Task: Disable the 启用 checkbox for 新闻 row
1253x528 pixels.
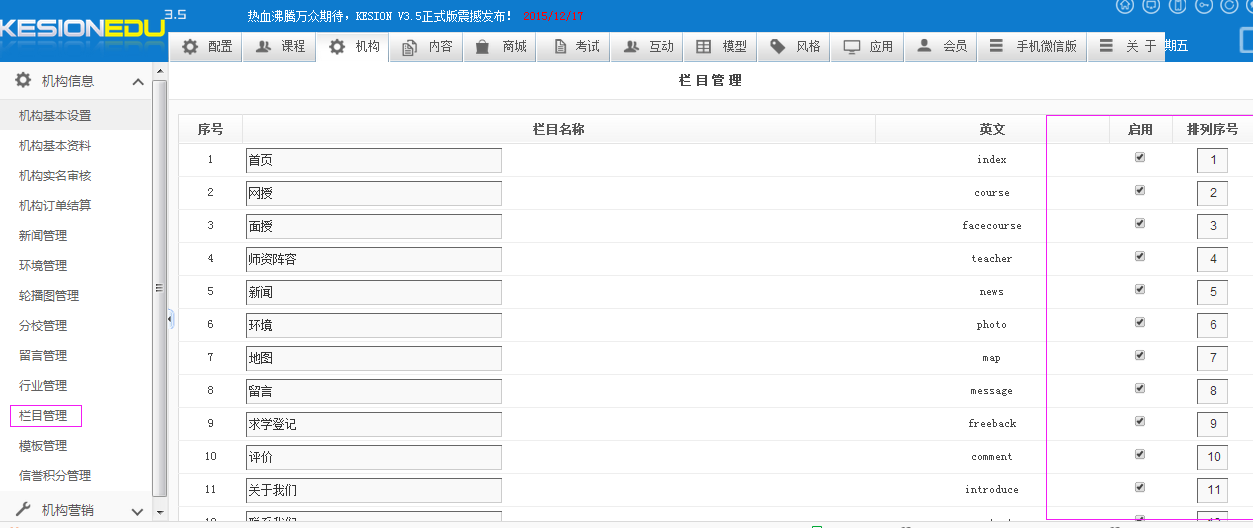Action: point(1140,290)
